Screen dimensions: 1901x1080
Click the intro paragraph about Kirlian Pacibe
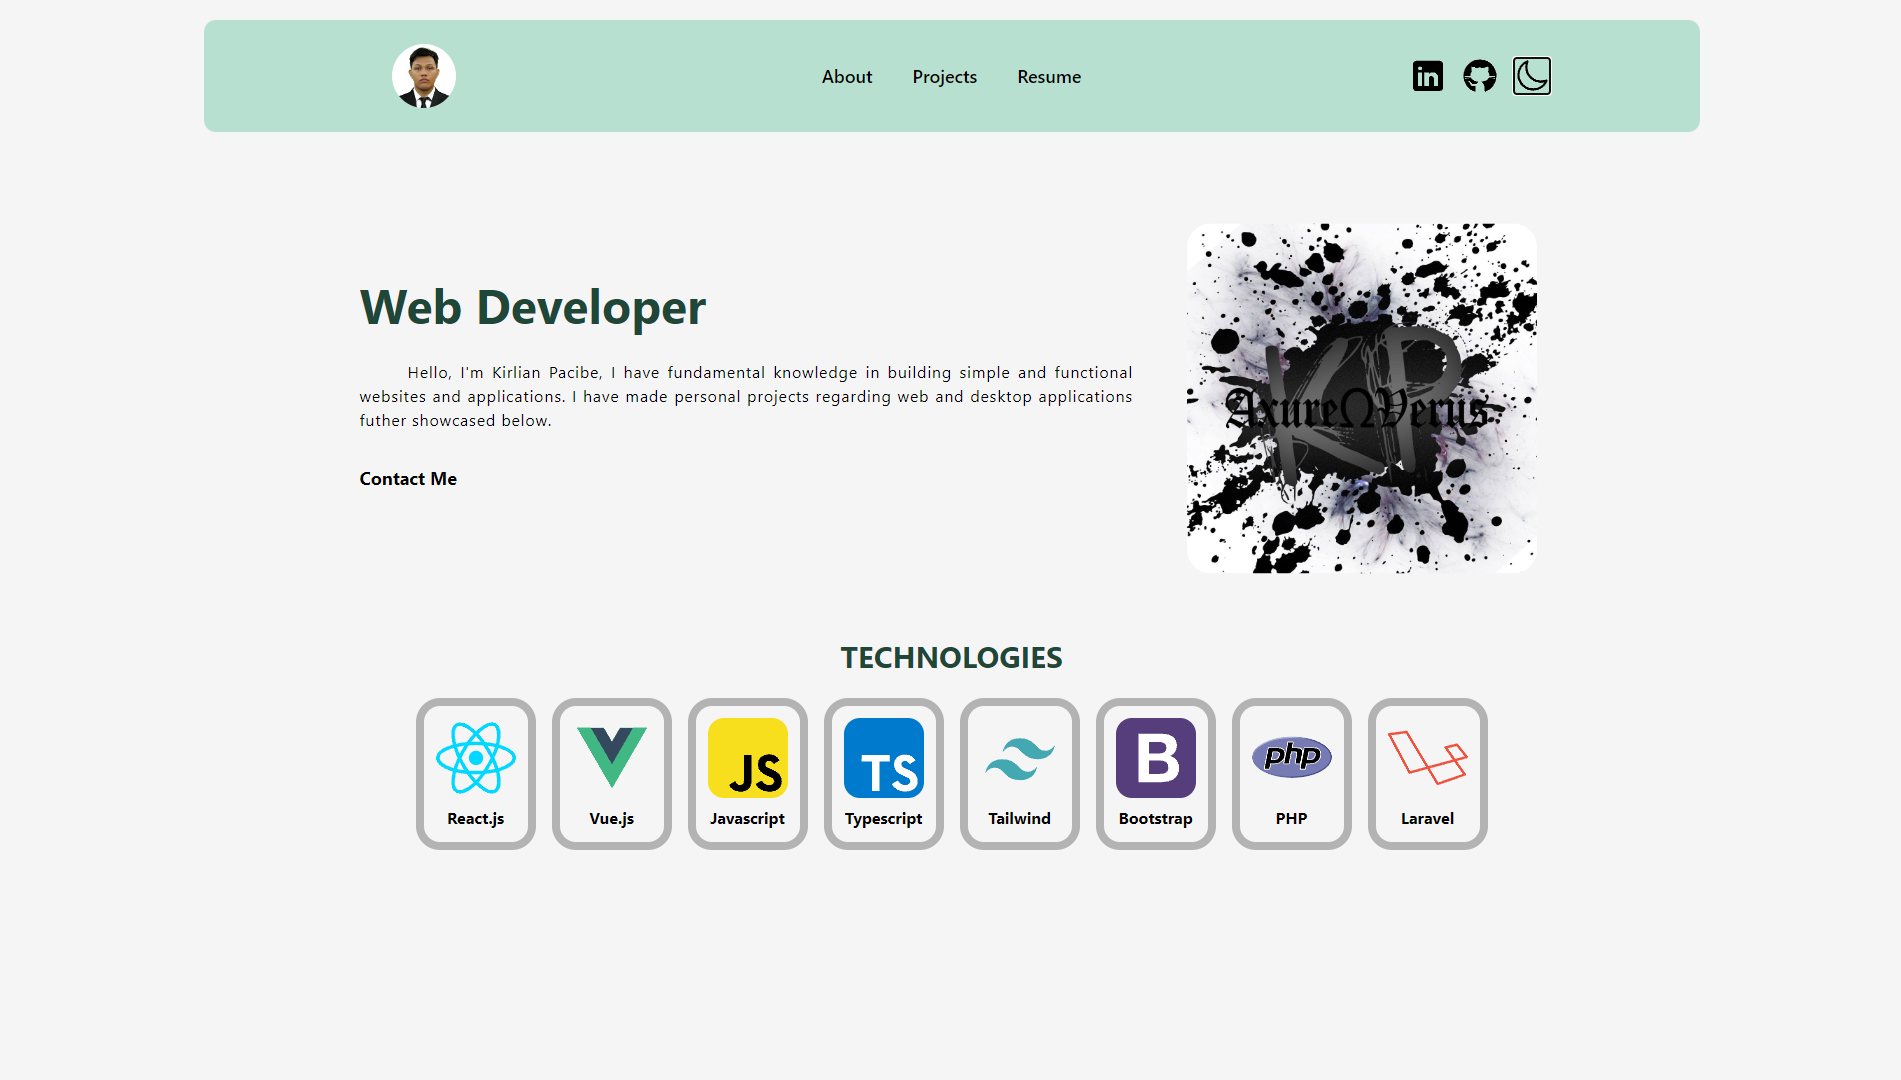point(746,396)
